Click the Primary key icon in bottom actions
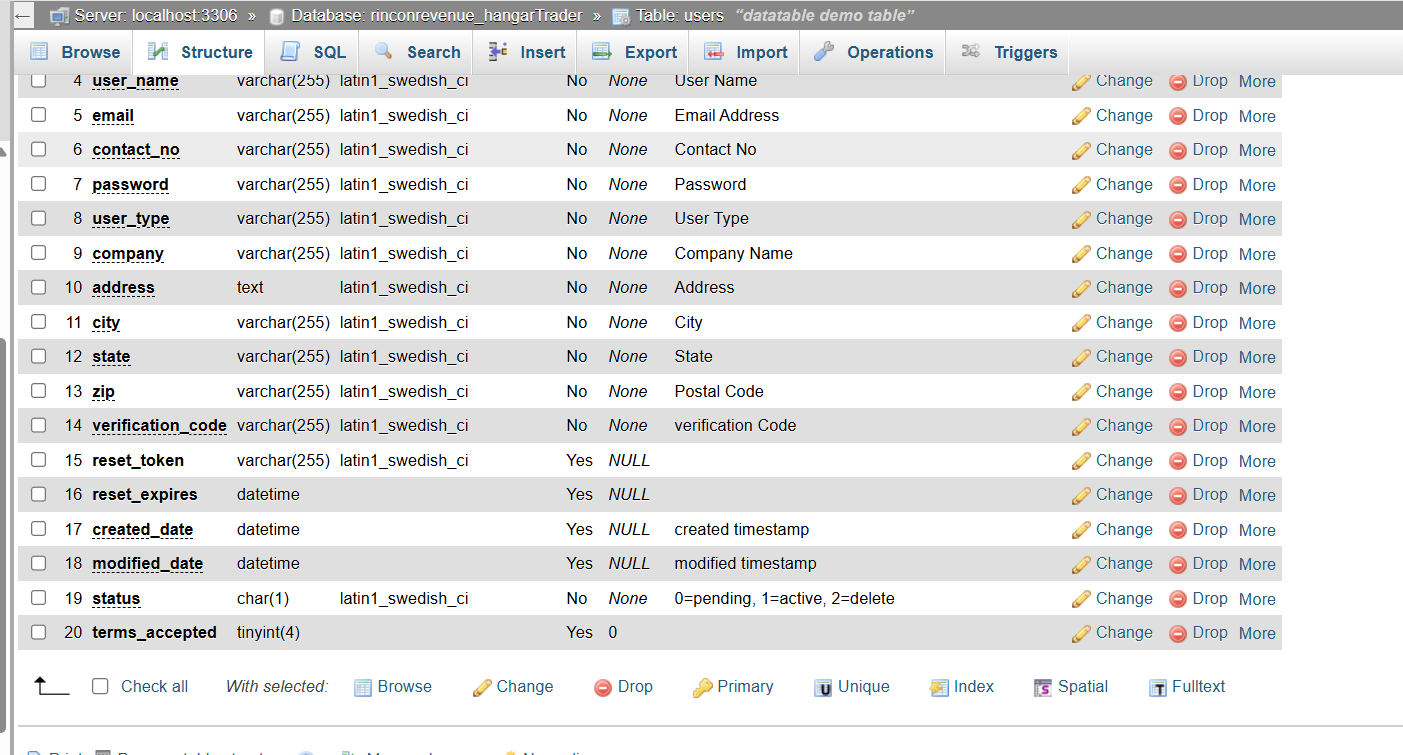Image resolution: width=1403 pixels, height=755 pixels. pyautogui.click(x=702, y=687)
